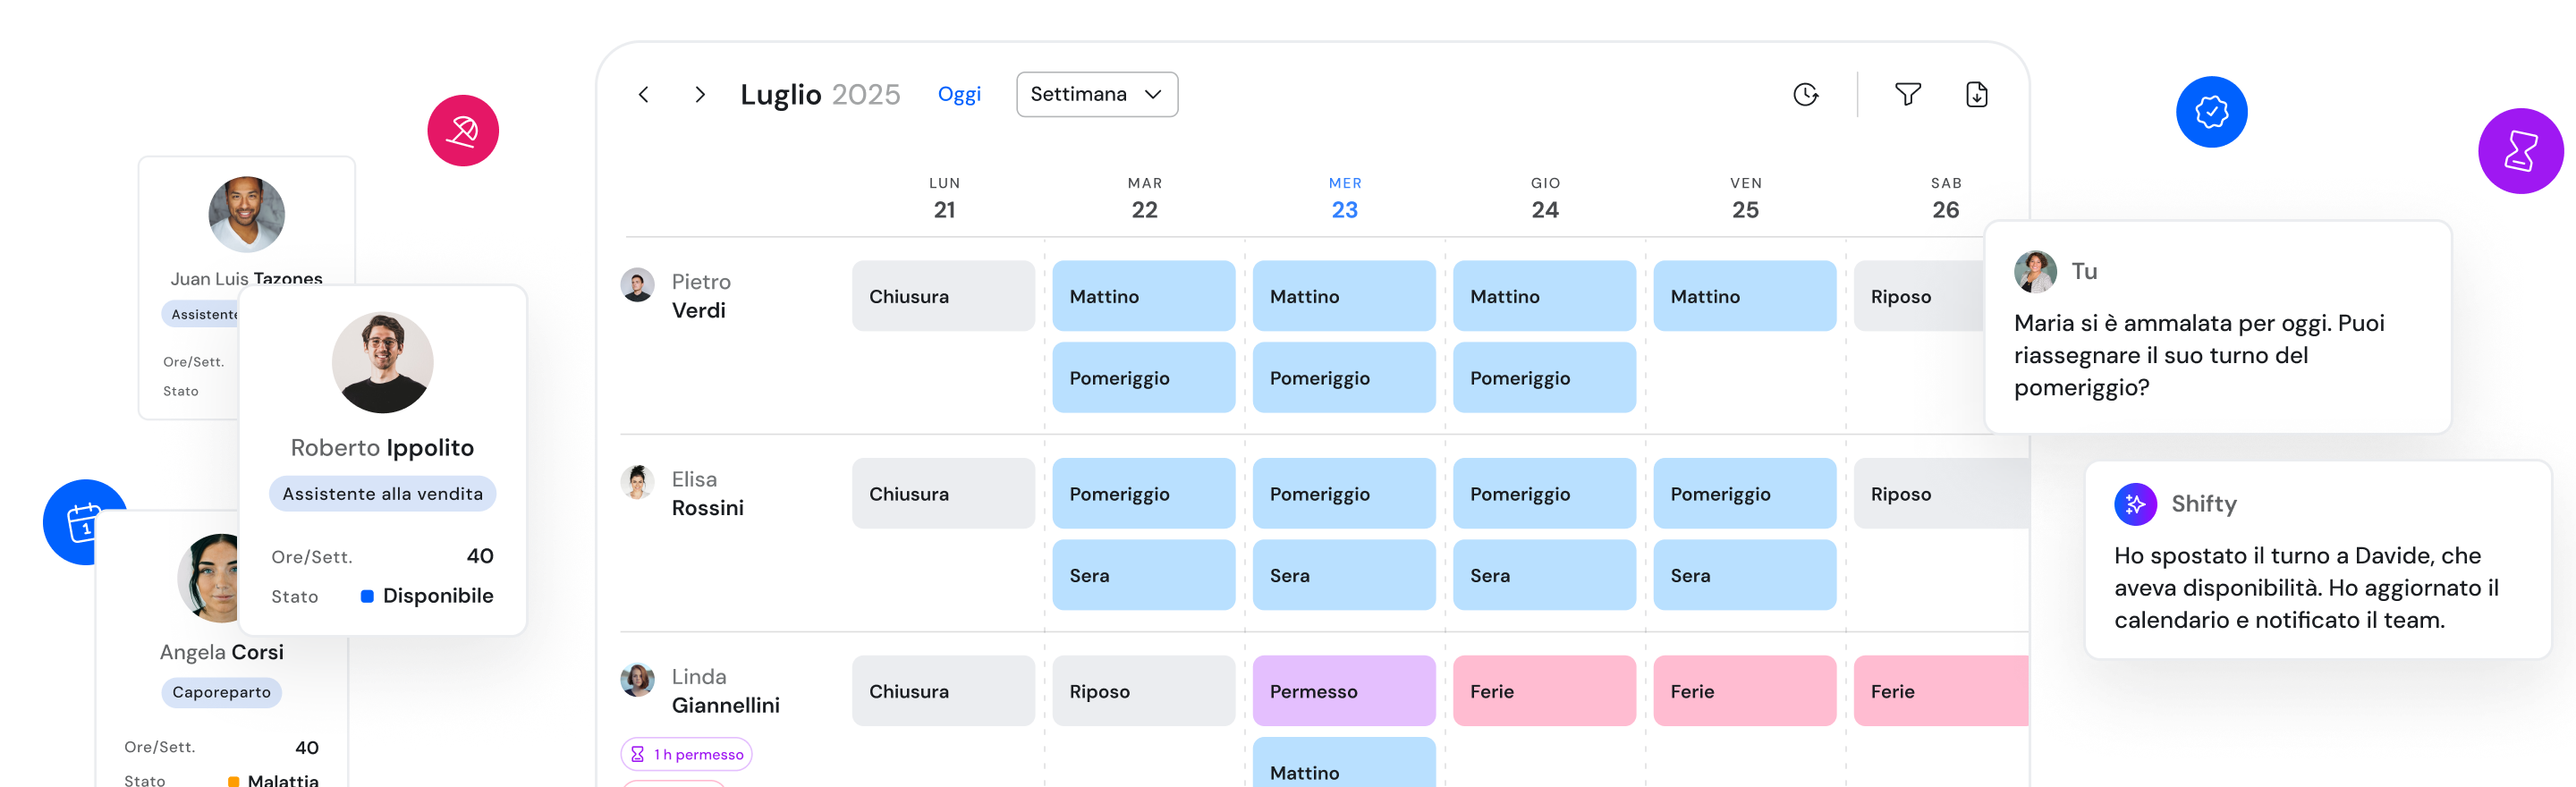Click Pietro Verdi's Monday Chiusura block

point(942,296)
